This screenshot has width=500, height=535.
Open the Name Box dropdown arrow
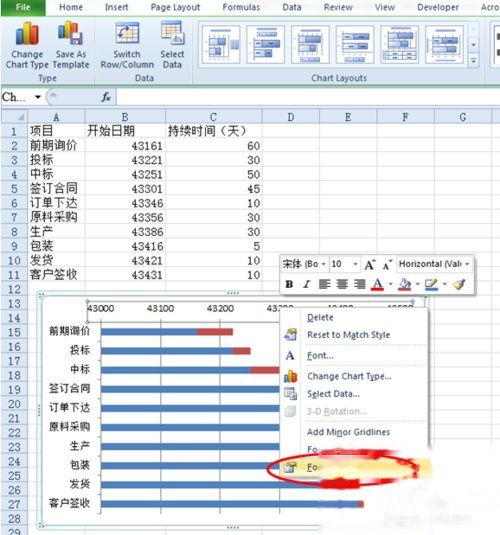tap(38, 97)
